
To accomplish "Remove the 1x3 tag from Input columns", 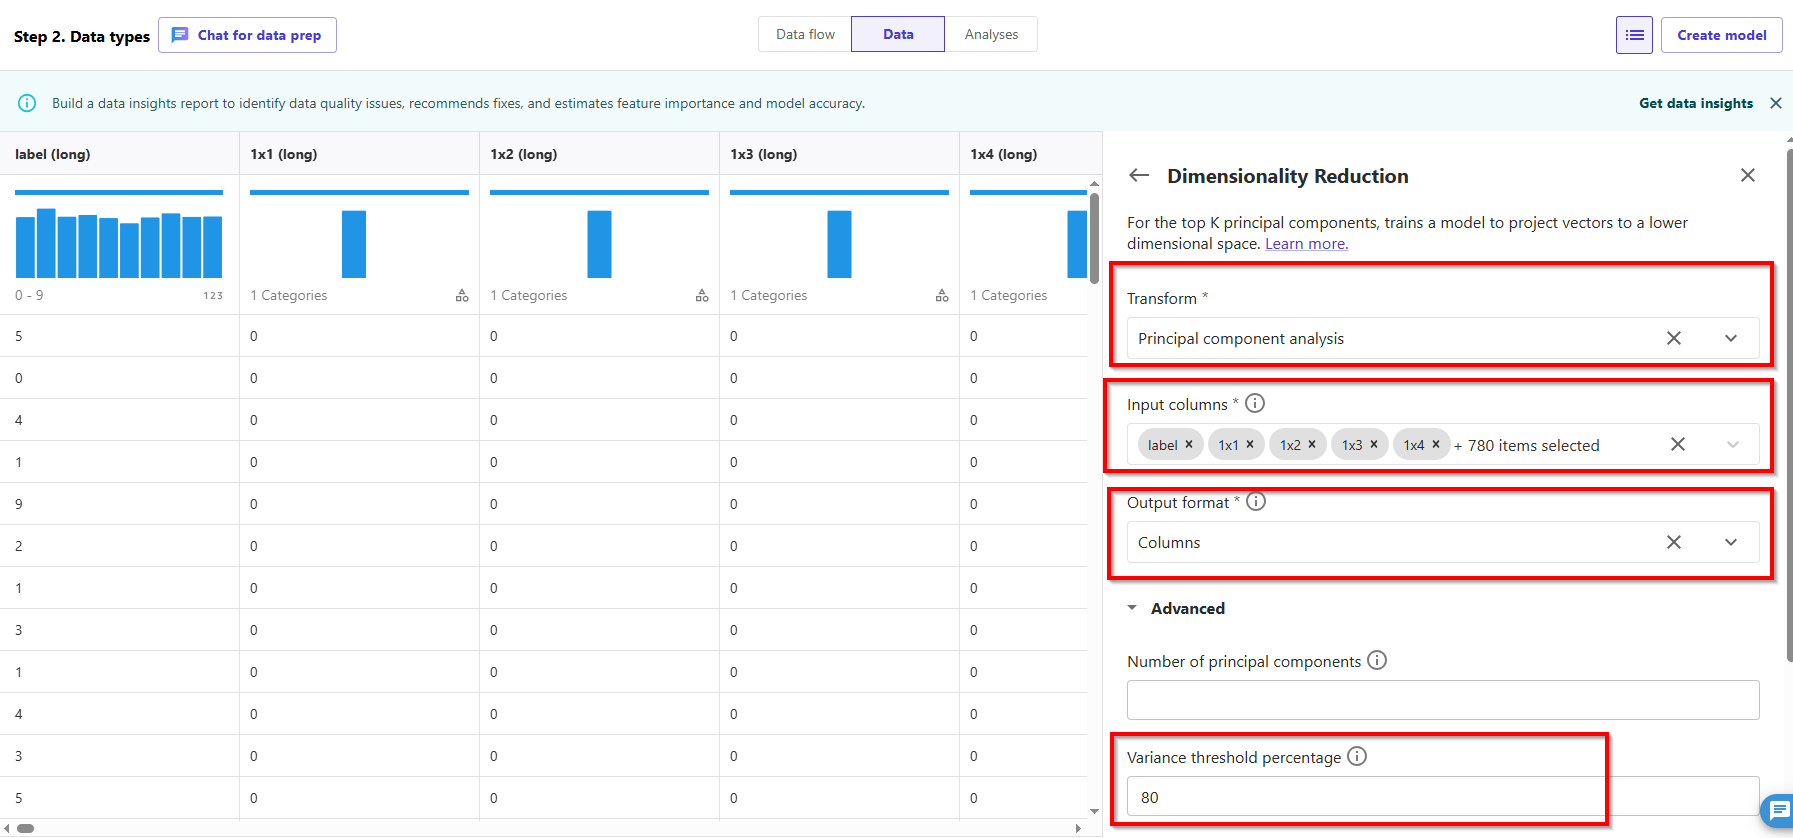I will 1374,445.
